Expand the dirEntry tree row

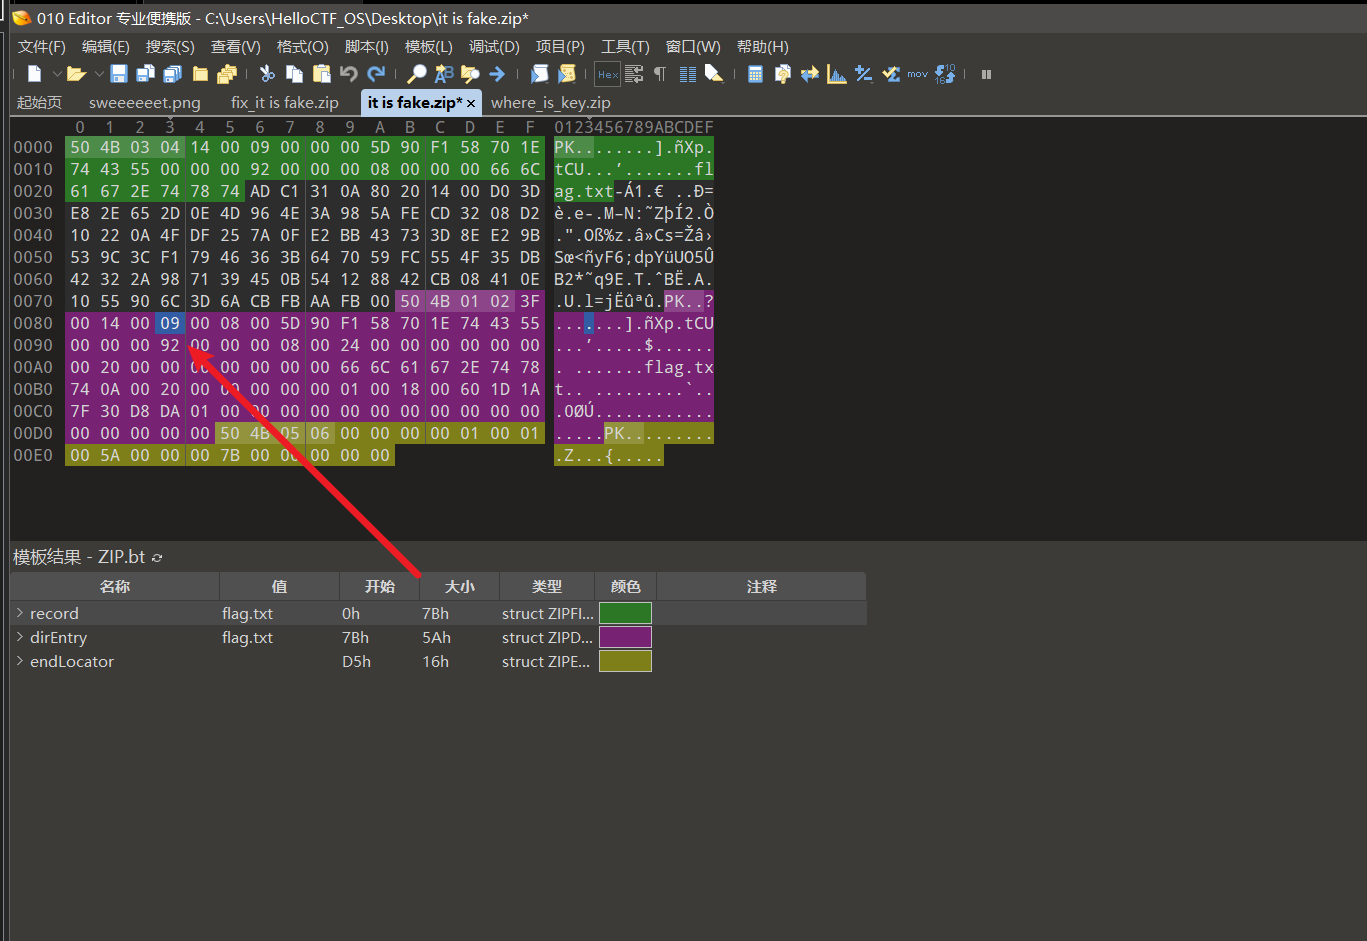pos(20,637)
